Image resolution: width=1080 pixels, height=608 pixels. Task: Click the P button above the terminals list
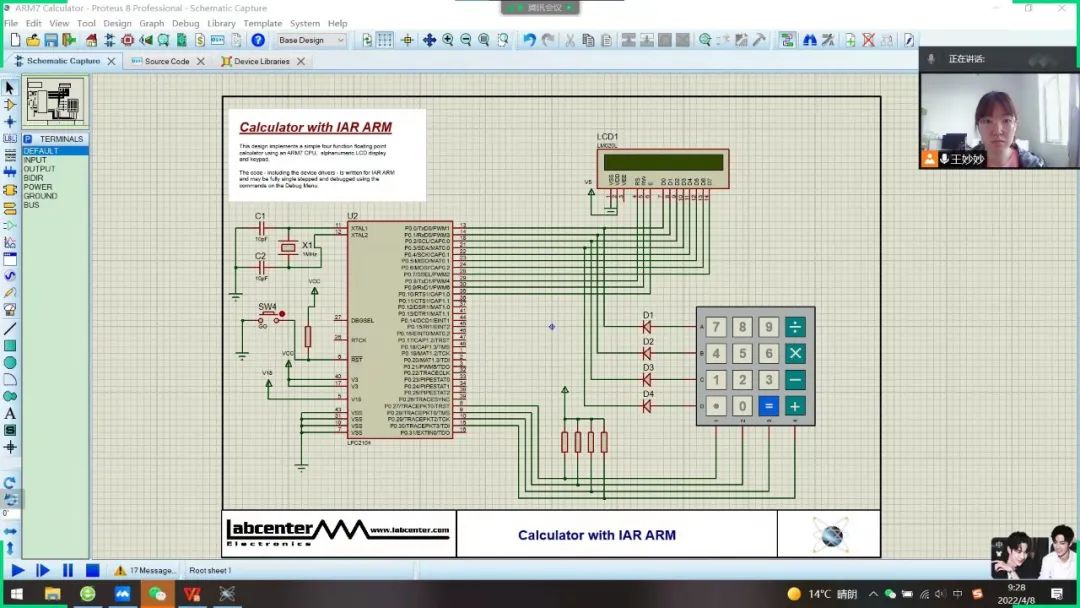click(x=28, y=139)
